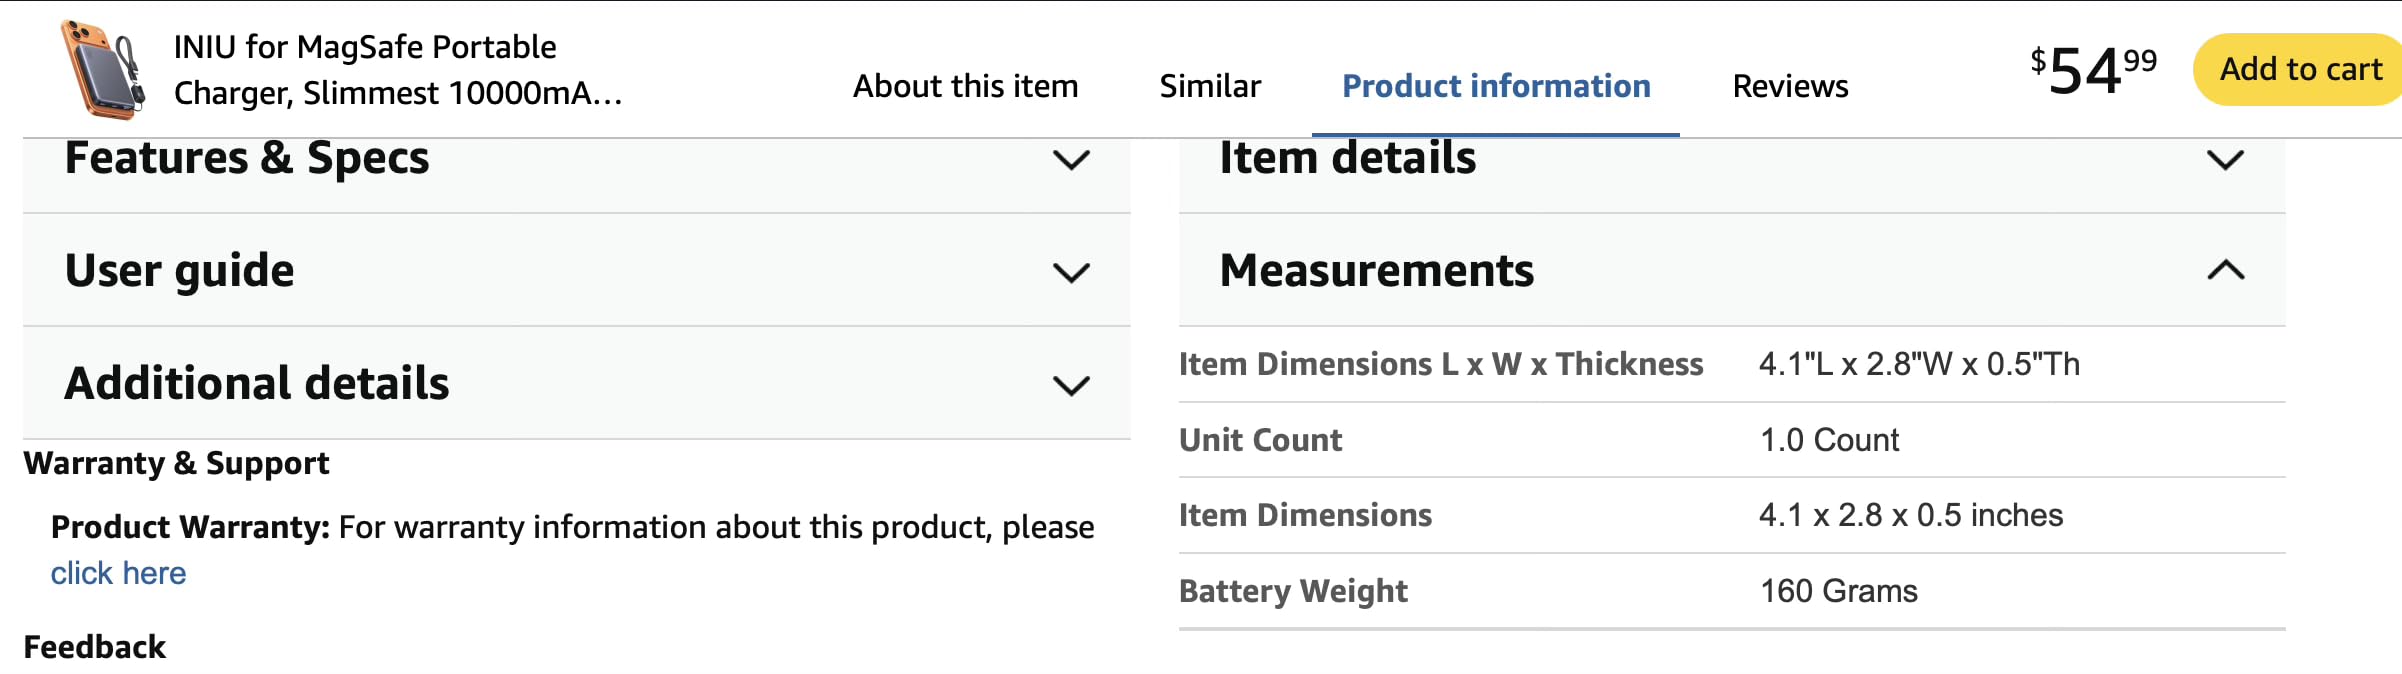Toggle the Measurements section heading

(x=1377, y=270)
